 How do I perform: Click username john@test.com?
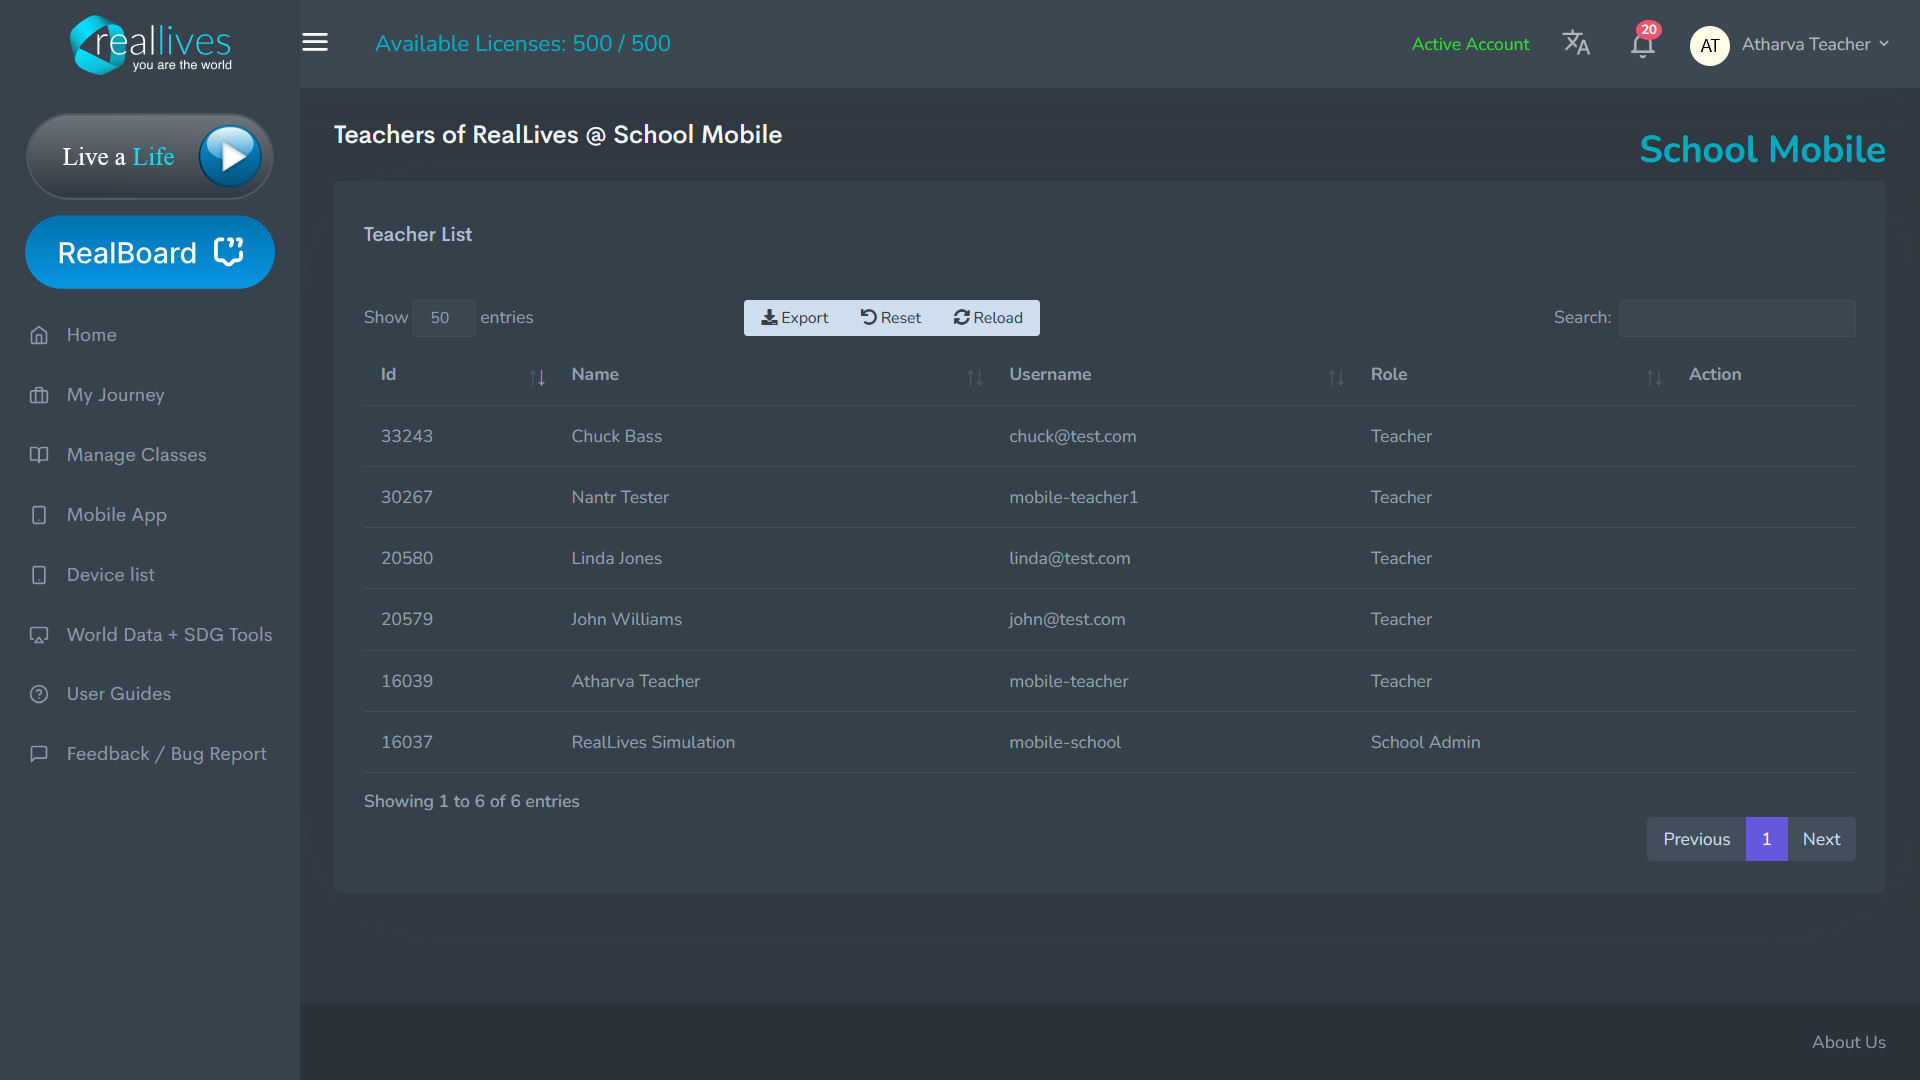click(x=1067, y=620)
